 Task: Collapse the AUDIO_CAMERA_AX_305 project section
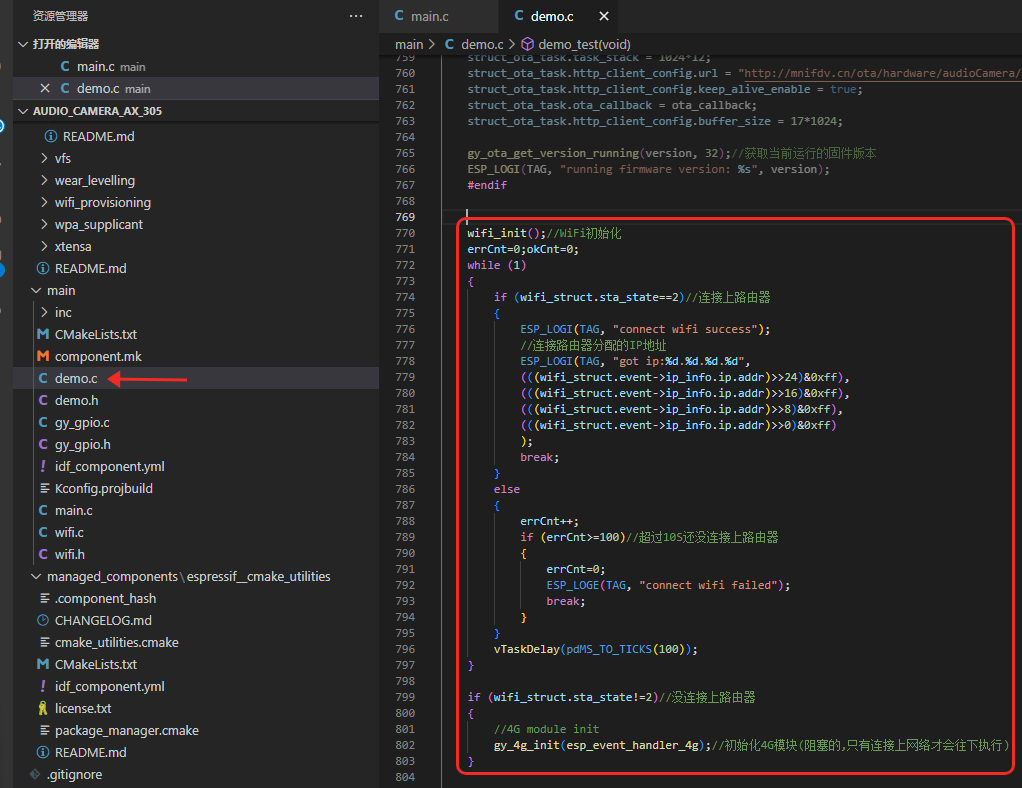[23, 111]
